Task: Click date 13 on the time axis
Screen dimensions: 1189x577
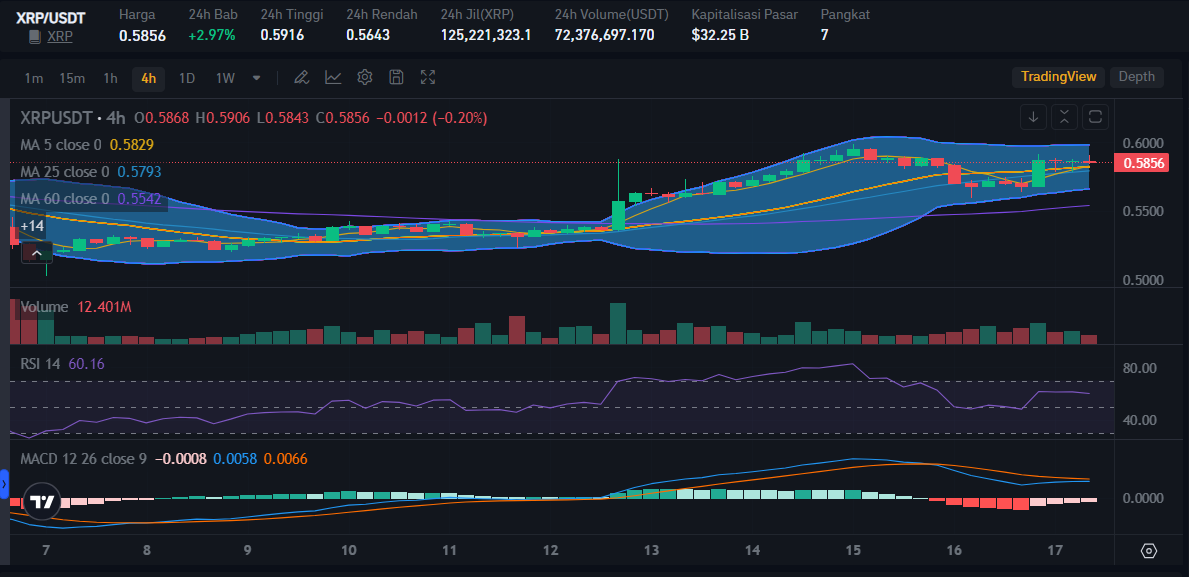Action: (651, 551)
